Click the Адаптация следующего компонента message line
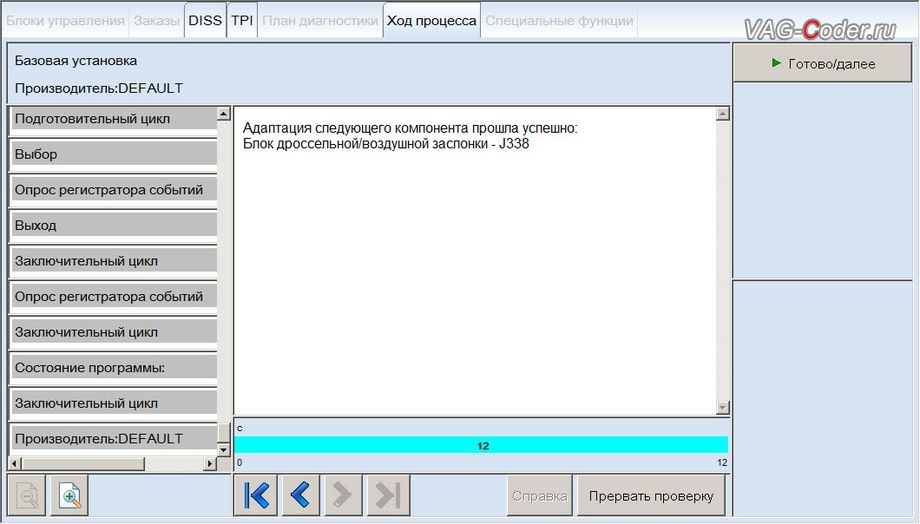920x524 pixels. tap(410, 128)
